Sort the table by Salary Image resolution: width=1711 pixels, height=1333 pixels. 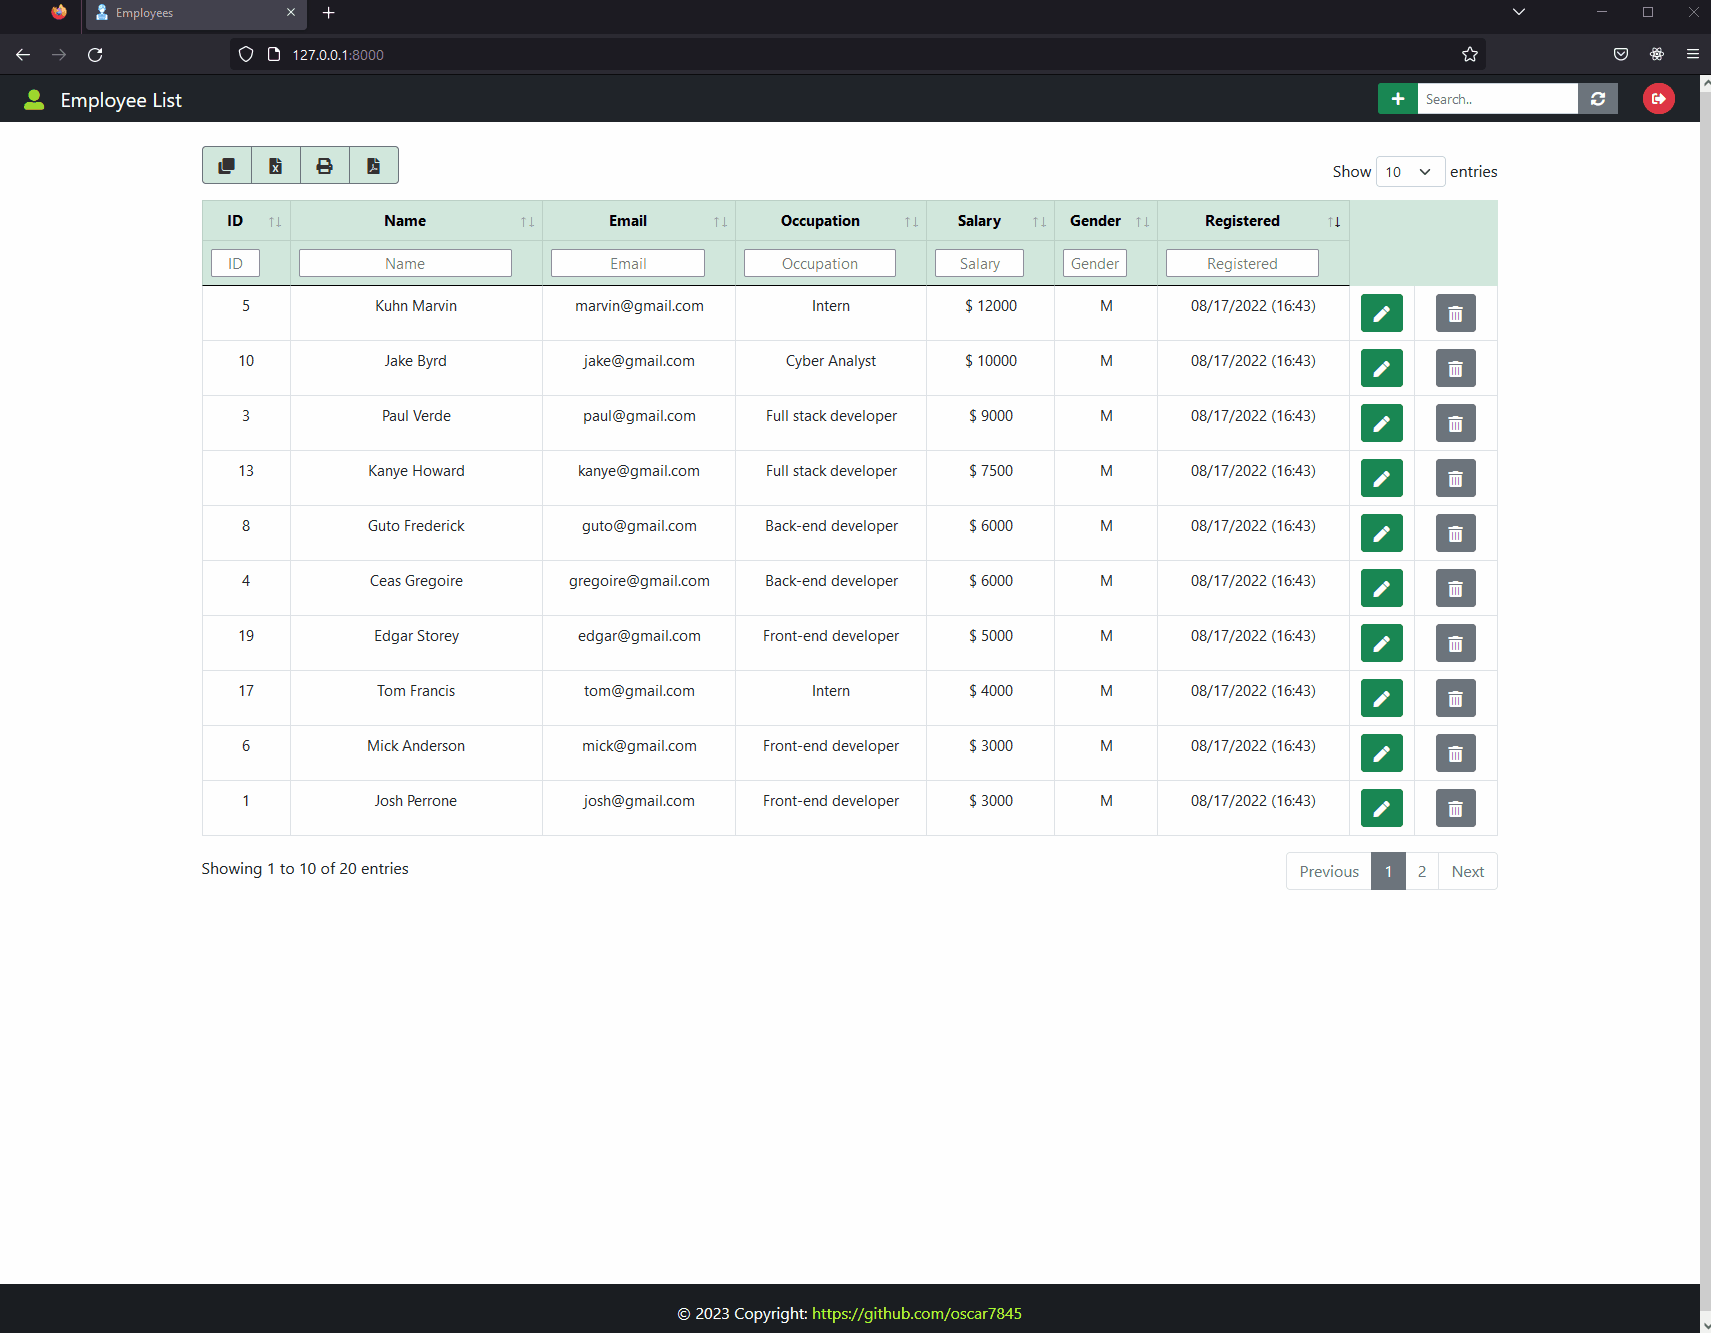(x=1039, y=221)
